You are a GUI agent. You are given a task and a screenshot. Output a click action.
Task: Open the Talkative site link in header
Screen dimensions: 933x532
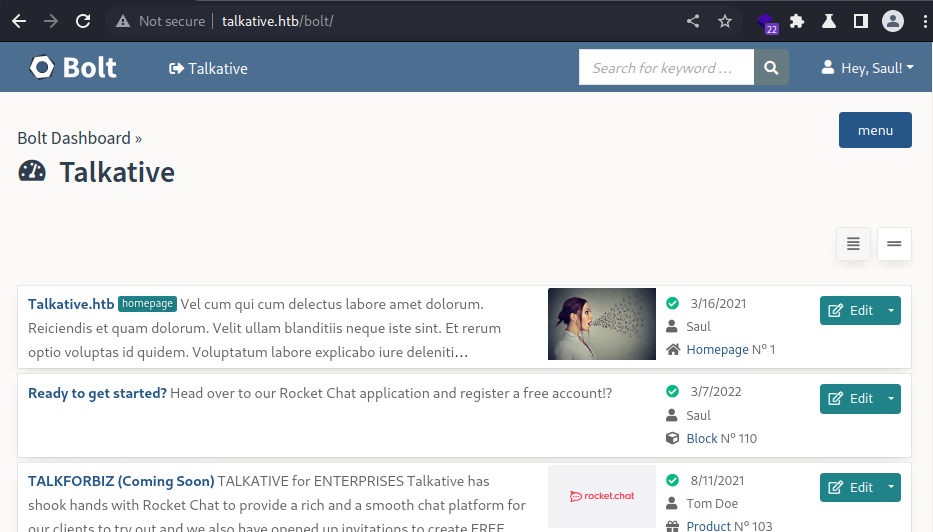208,68
